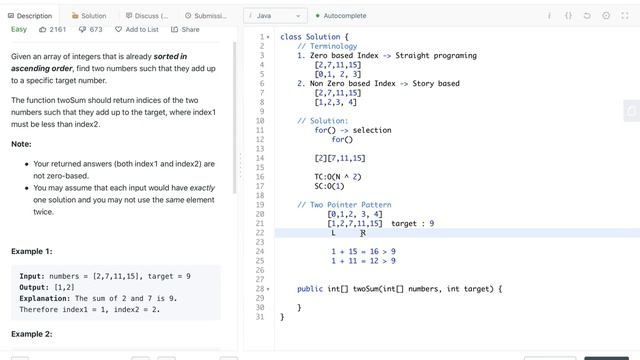Click the Share icon
640x360 pixels.
(174, 29)
